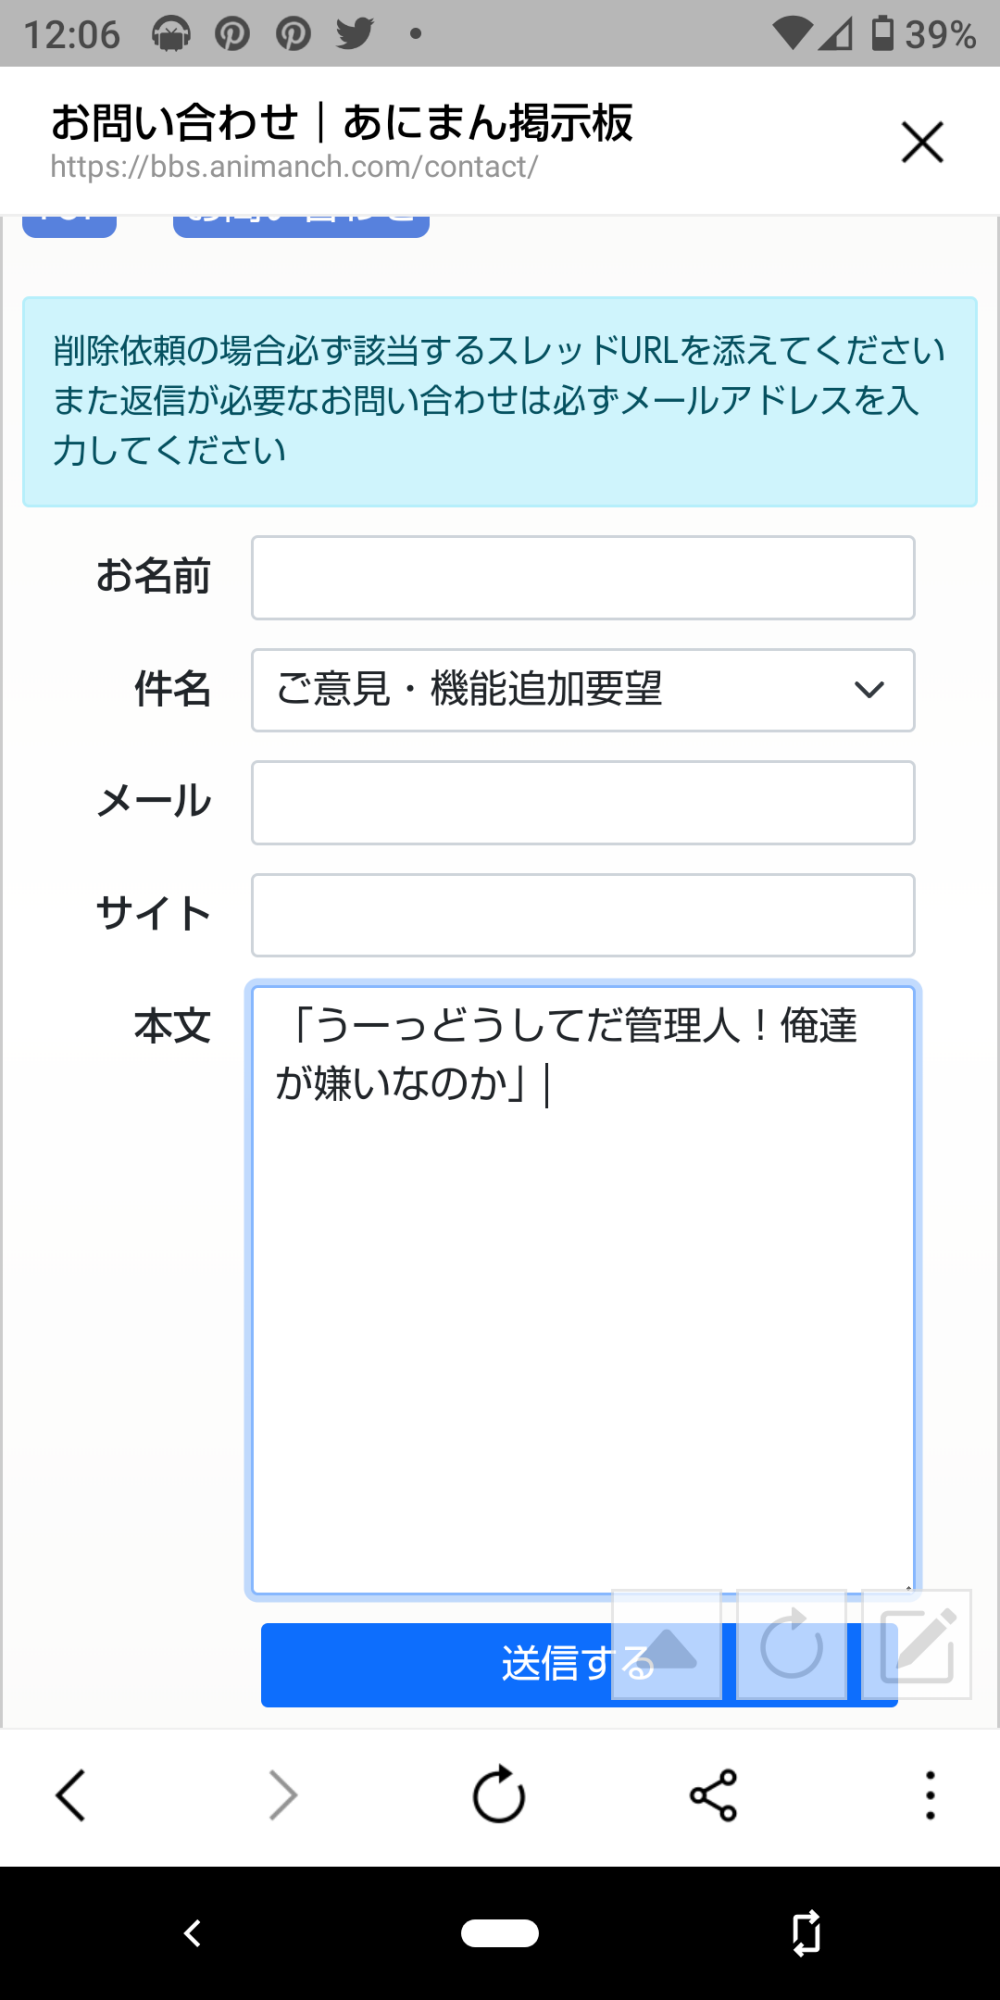Tap the floating refresh icon
1000x2000 pixels.
791,1645
